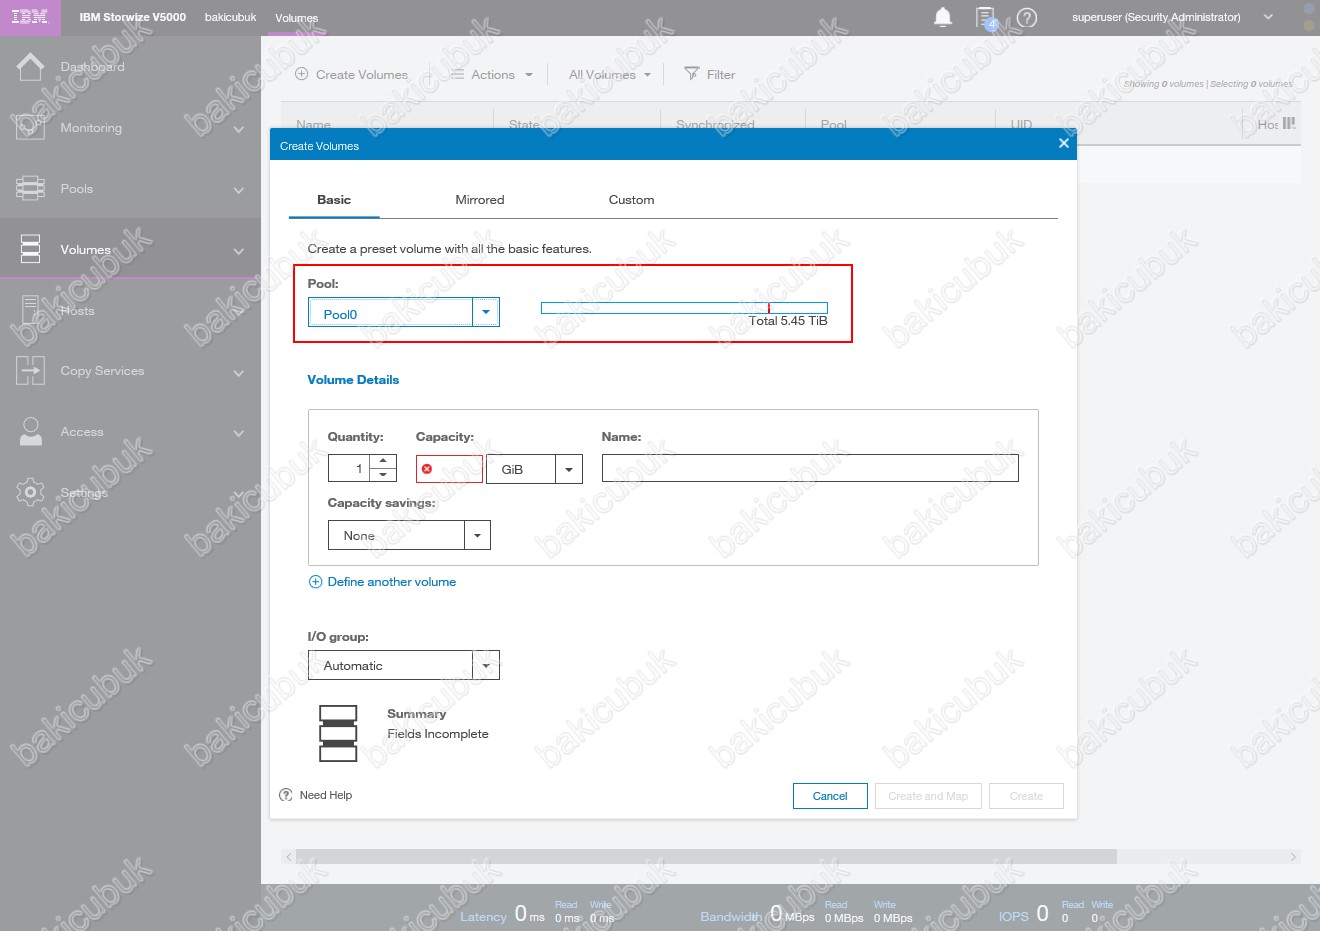This screenshot has width=1320, height=931.
Task: Open the Pool0 pool dropdown
Action: click(x=485, y=313)
